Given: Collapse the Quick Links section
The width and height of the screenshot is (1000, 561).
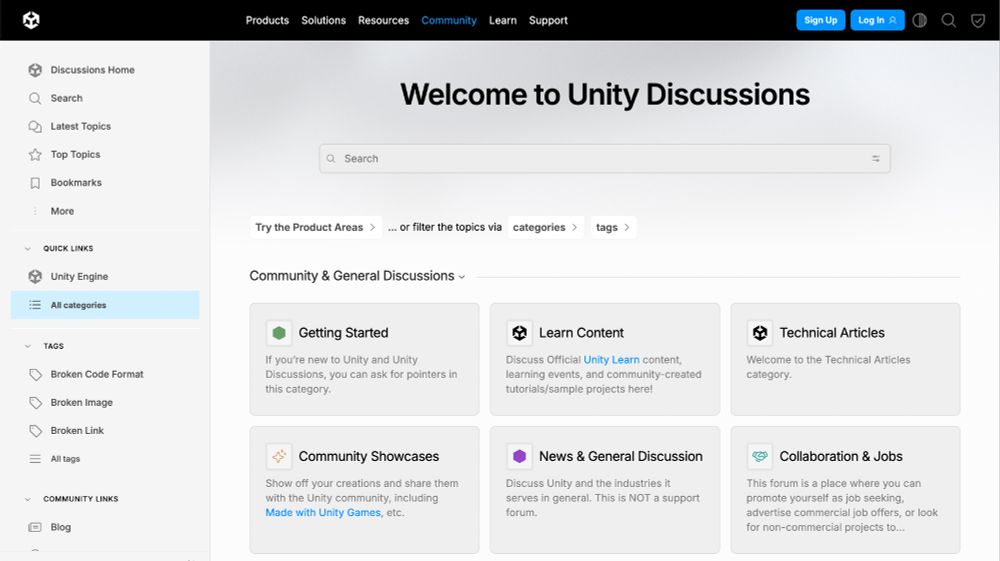Looking at the screenshot, I should pos(27,249).
